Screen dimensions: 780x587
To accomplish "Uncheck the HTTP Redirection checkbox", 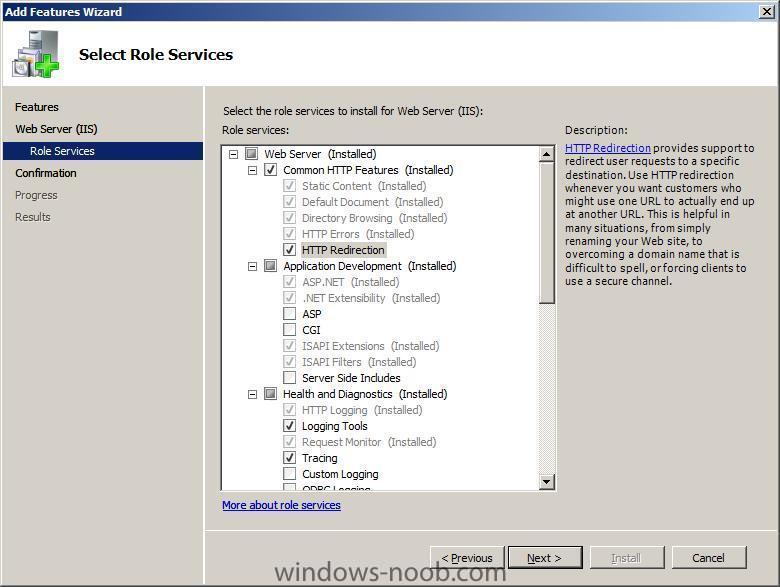I will [x=289, y=250].
